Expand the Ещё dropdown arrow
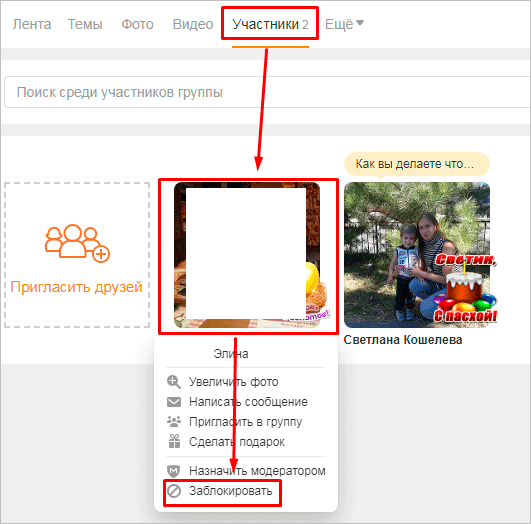The width and height of the screenshot is (531, 524). (360, 23)
